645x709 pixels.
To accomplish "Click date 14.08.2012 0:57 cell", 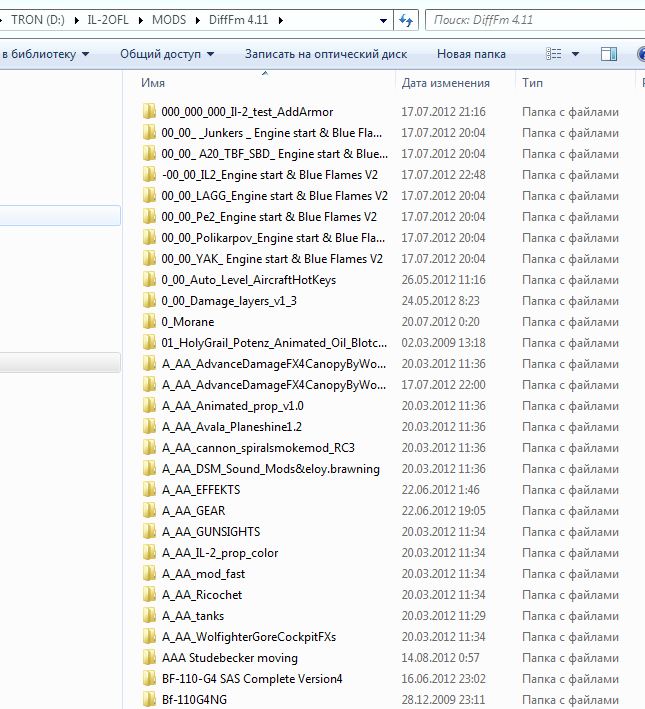I will tap(440, 658).
